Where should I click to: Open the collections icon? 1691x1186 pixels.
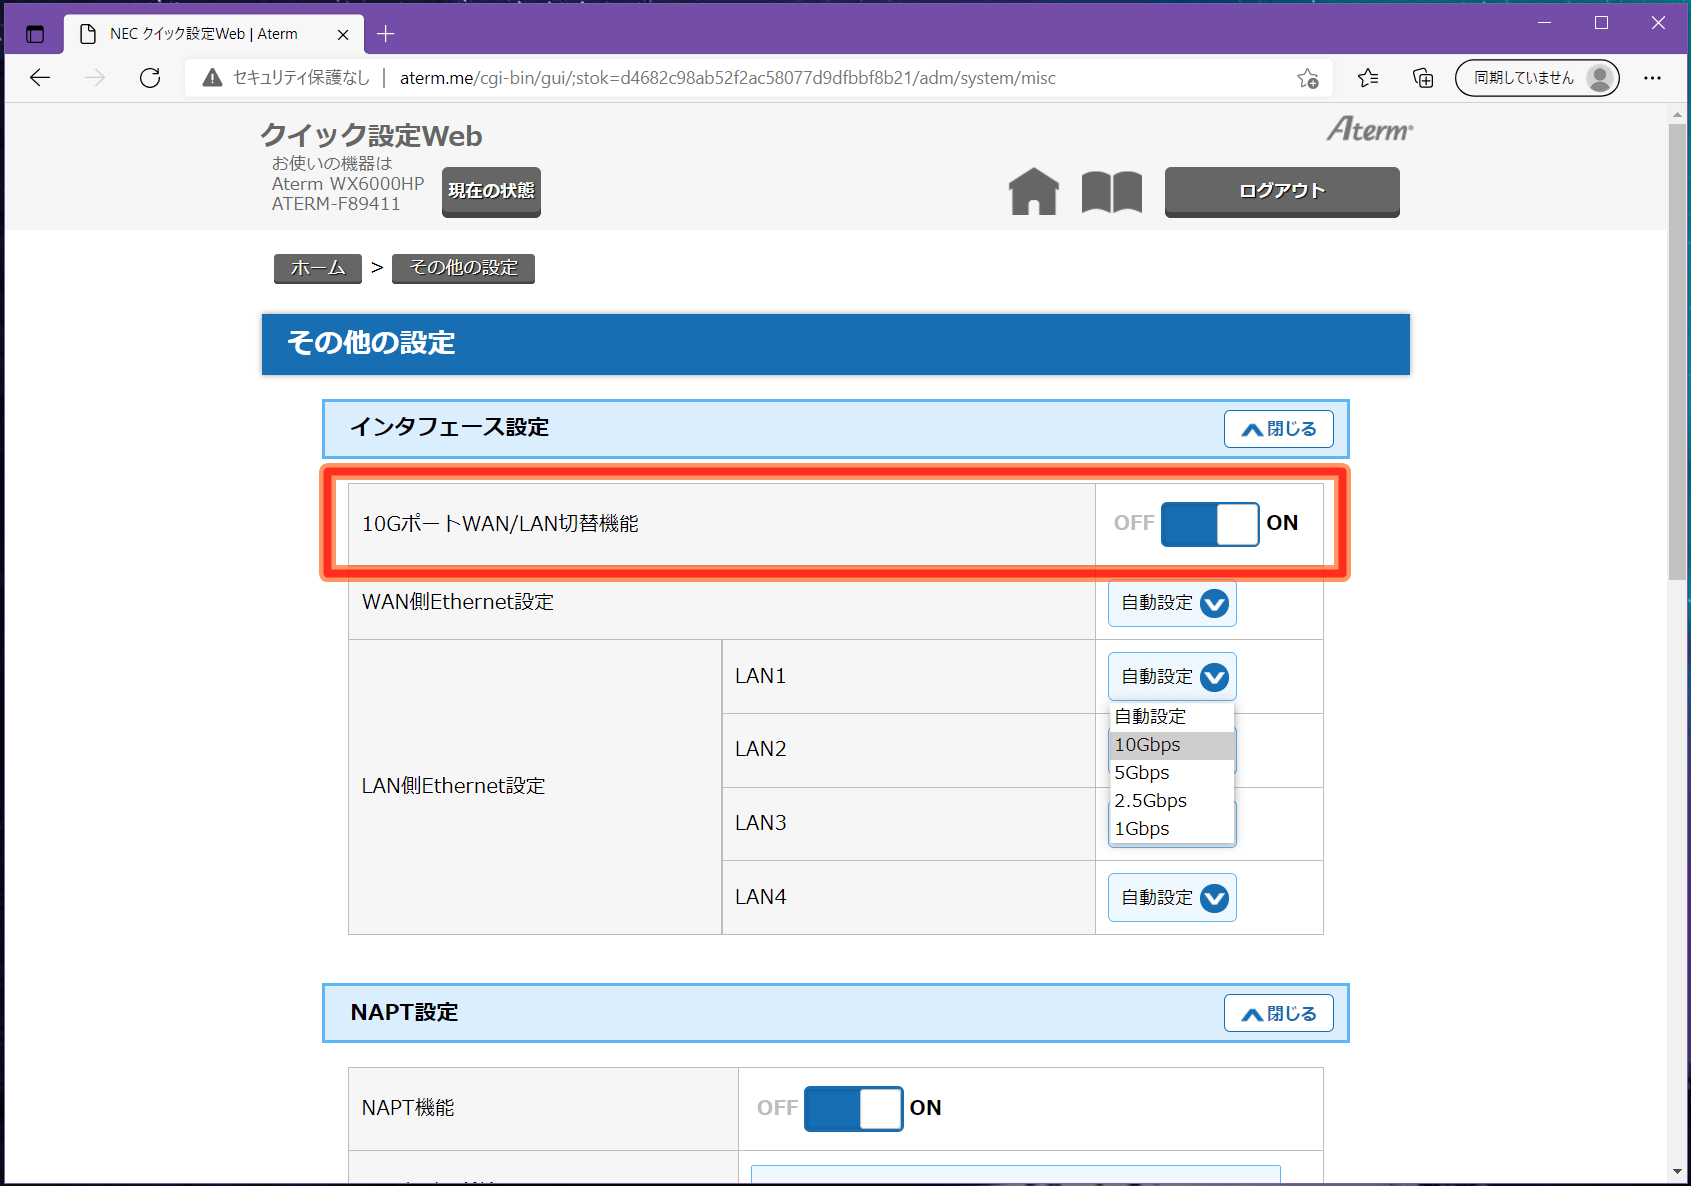1422,78
